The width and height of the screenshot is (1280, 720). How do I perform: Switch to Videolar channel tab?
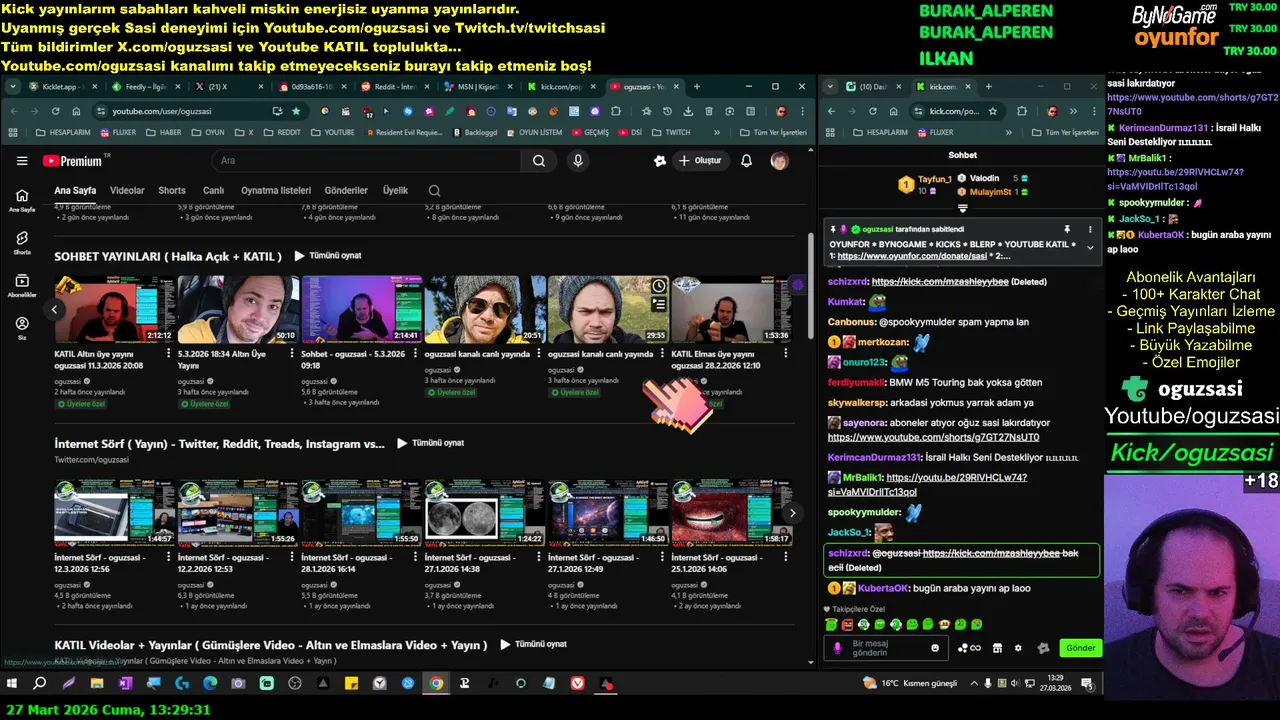click(127, 190)
